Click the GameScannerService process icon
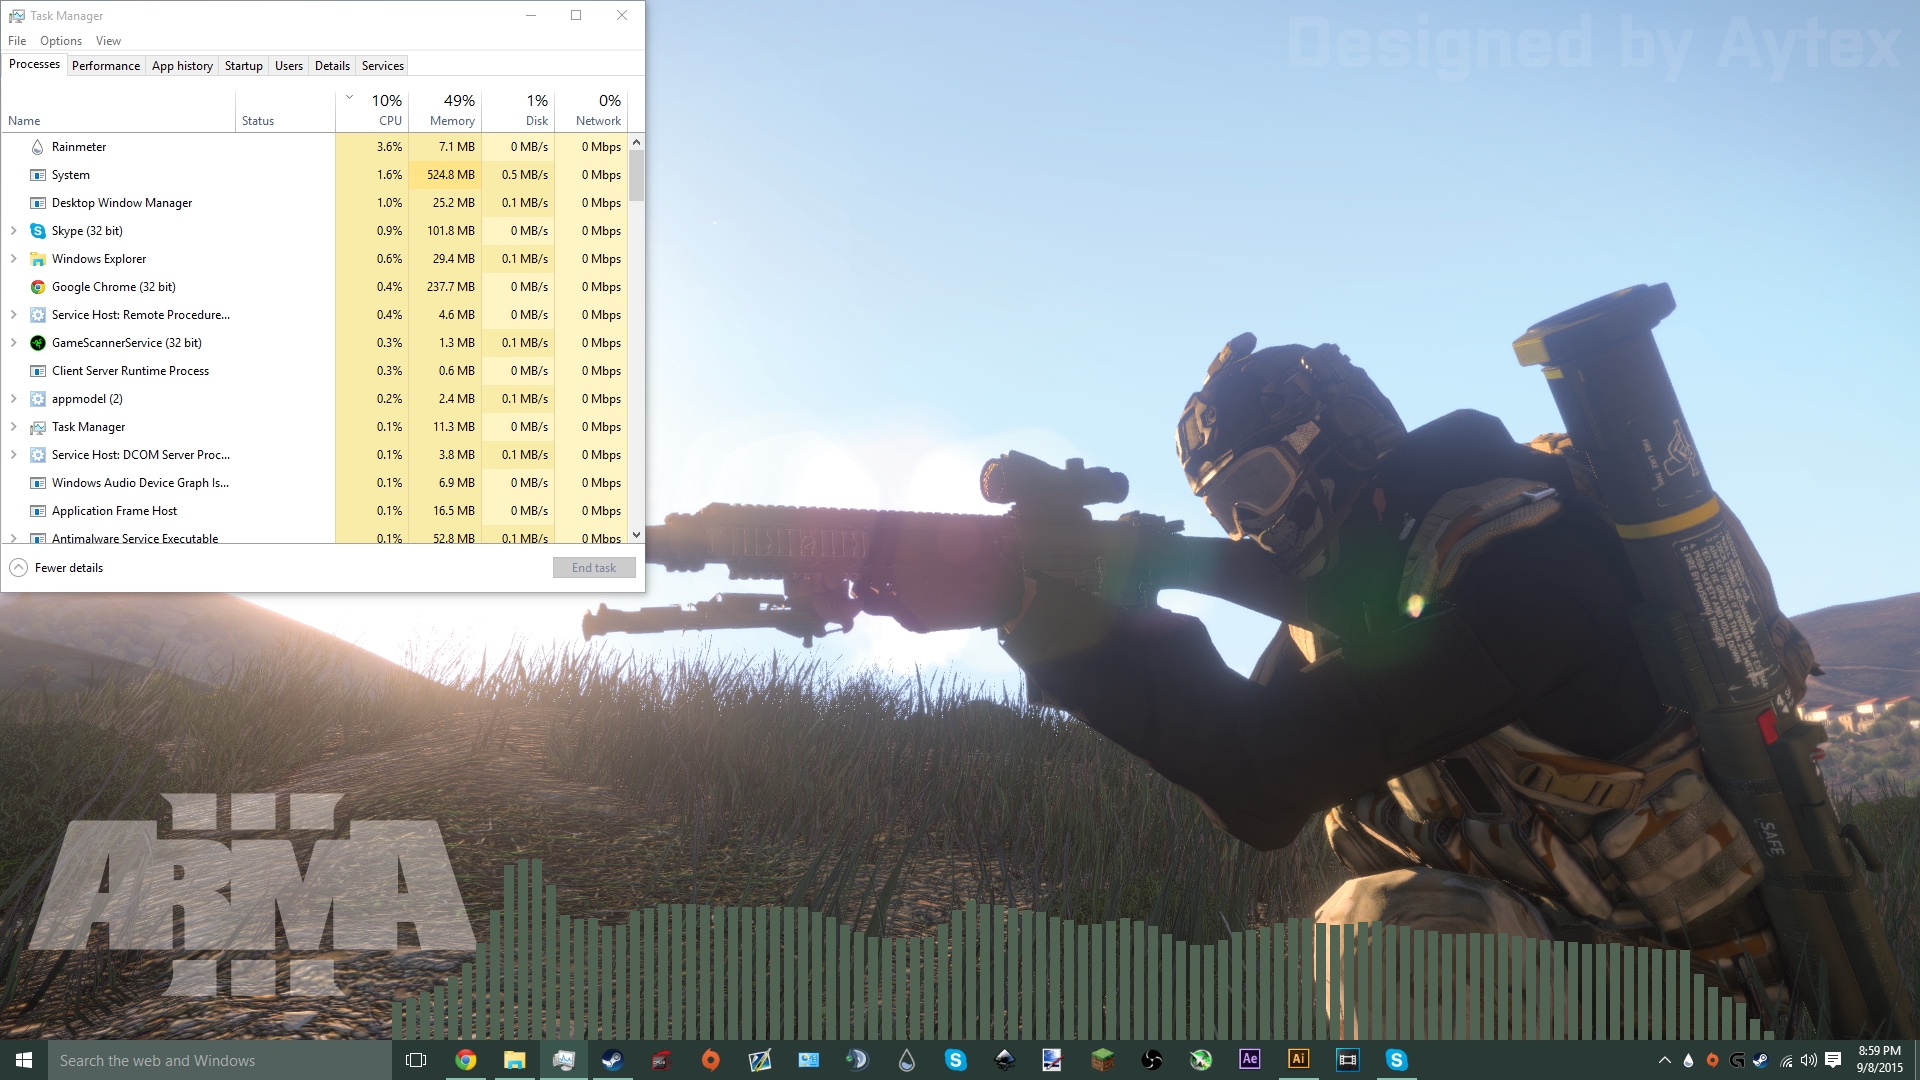This screenshot has height=1080, width=1920. coord(38,343)
